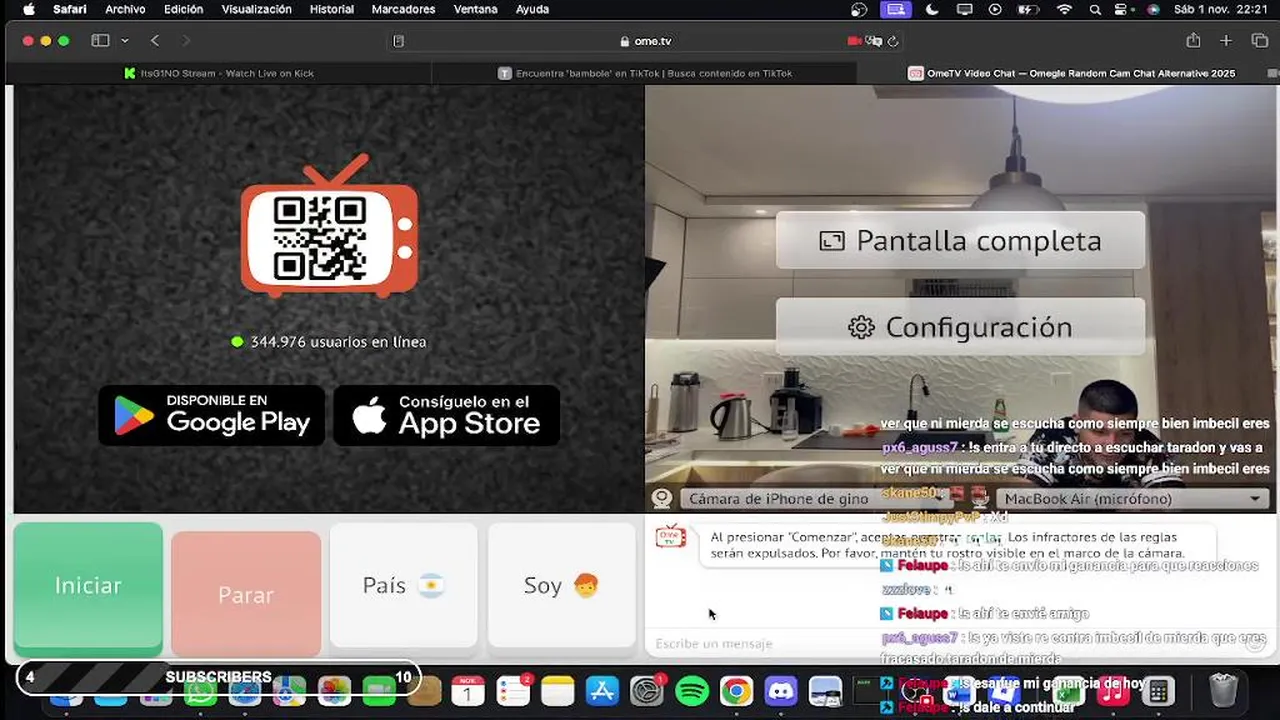Viewport: 1280px width, 720px height.
Task: Open the Apple menu
Action: click(x=29, y=9)
